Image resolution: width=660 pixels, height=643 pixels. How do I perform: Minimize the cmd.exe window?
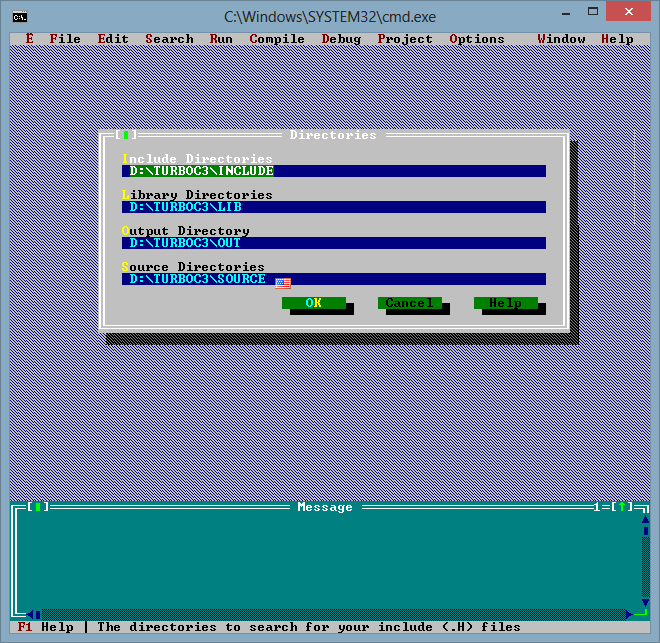point(566,13)
